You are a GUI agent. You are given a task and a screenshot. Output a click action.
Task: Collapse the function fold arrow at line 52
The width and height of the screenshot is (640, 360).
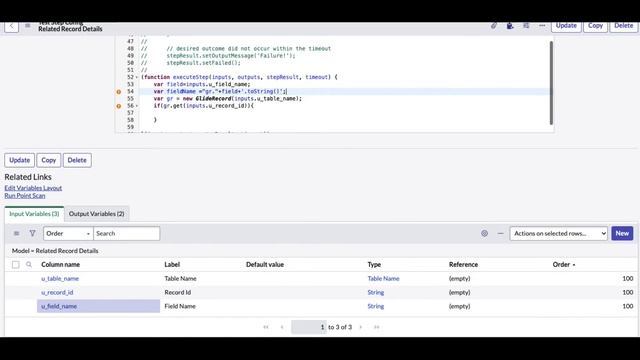coord(137,77)
